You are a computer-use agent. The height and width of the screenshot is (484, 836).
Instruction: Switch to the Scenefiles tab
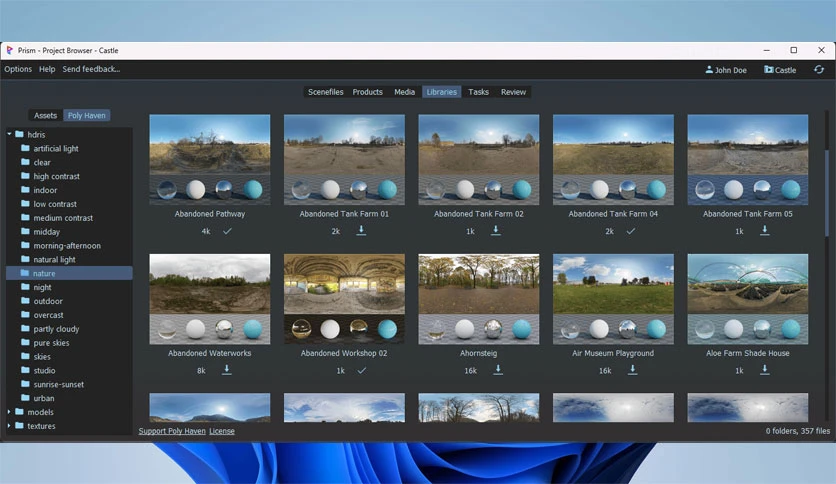click(x=325, y=92)
